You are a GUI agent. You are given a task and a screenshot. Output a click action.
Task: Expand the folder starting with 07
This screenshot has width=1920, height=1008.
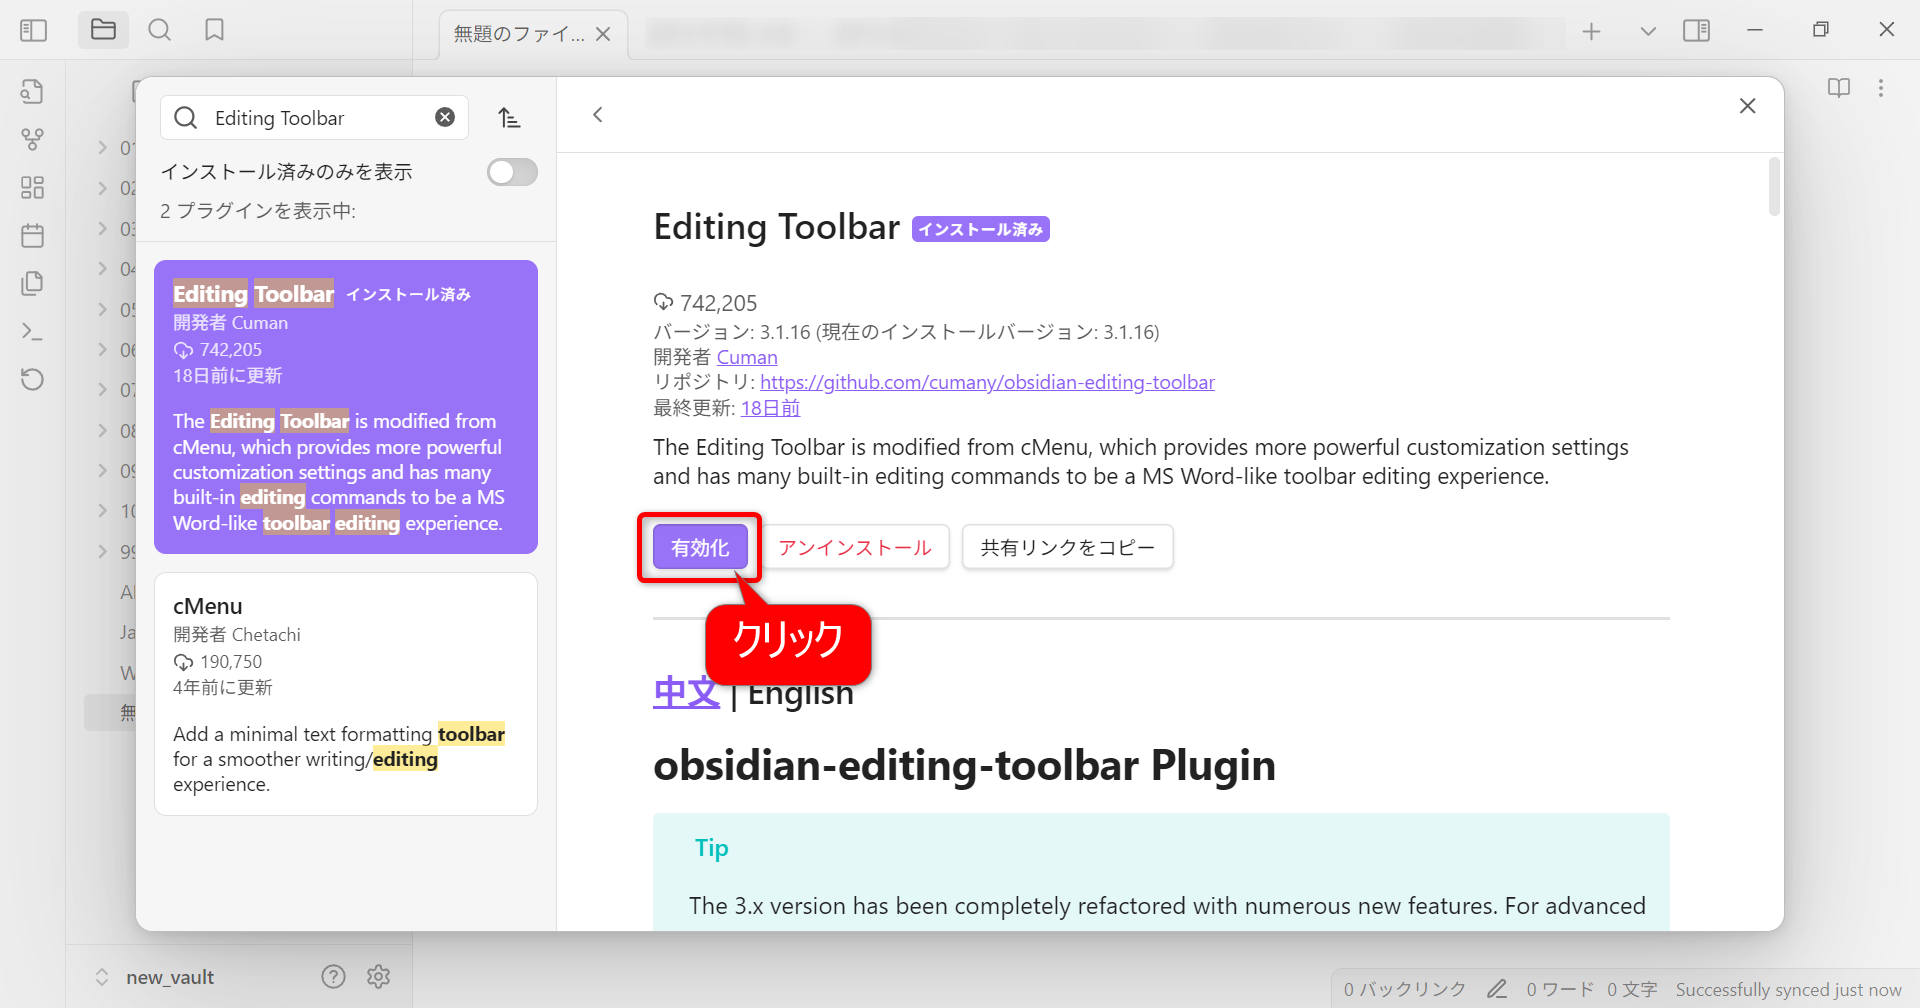[x=102, y=390]
